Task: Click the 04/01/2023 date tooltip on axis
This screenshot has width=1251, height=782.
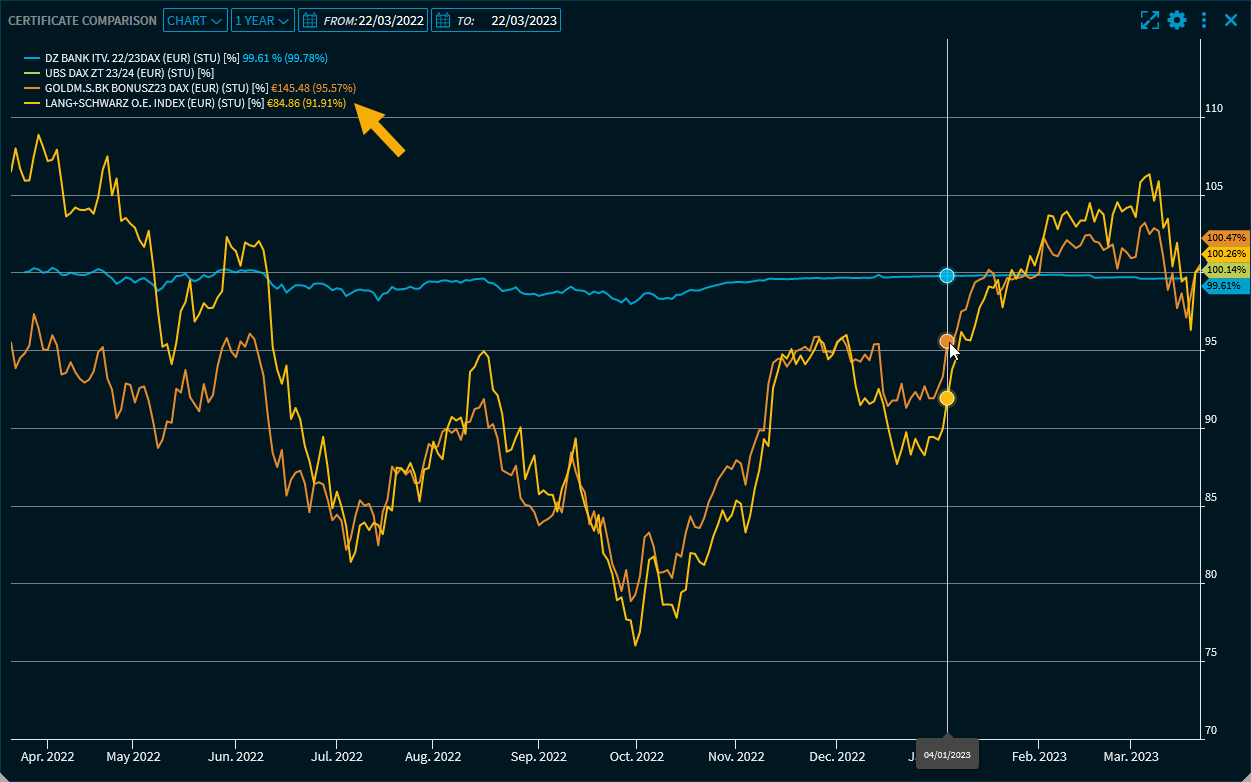Action: click(x=947, y=754)
